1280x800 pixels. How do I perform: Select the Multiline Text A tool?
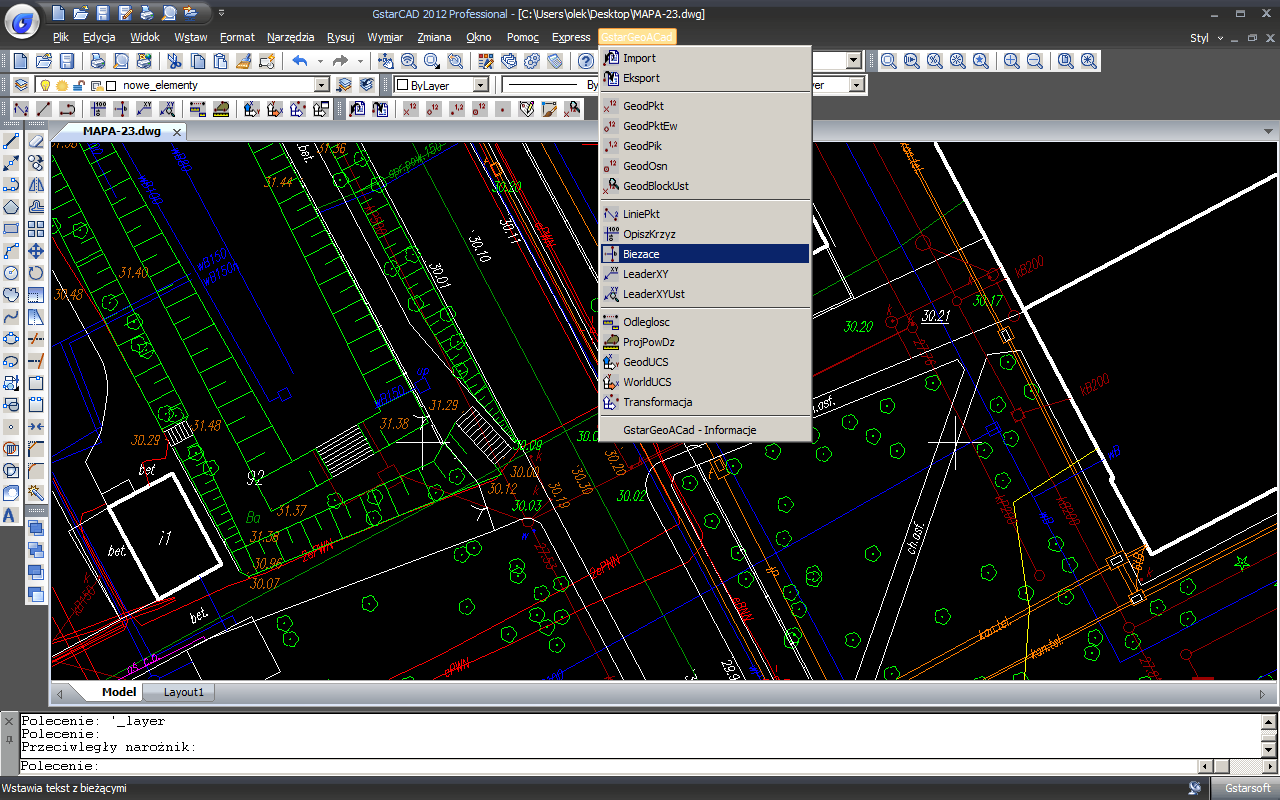point(10,515)
